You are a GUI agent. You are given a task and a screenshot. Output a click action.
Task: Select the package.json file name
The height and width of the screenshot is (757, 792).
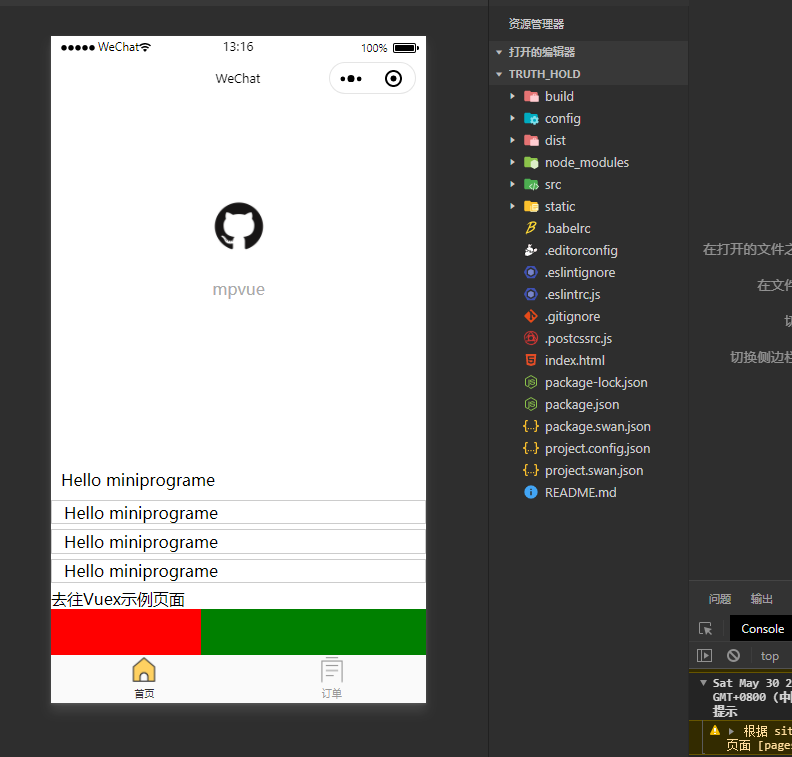pos(582,405)
